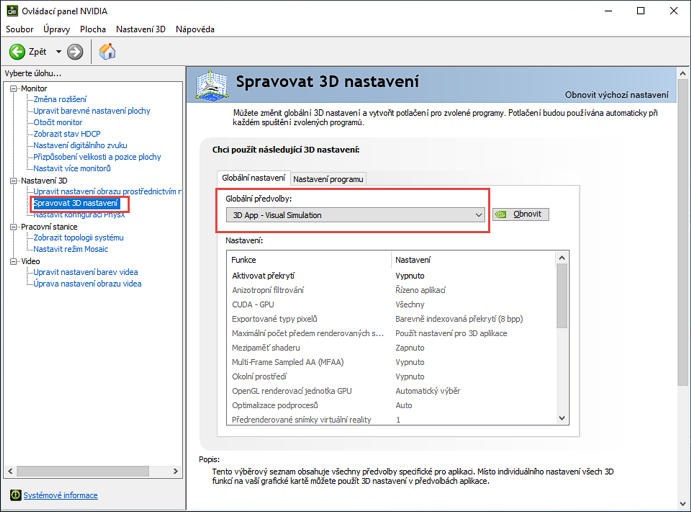The height and width of the screenshot is (512, 691).
Task: Open the Úpravy menu
Action: 56,29
